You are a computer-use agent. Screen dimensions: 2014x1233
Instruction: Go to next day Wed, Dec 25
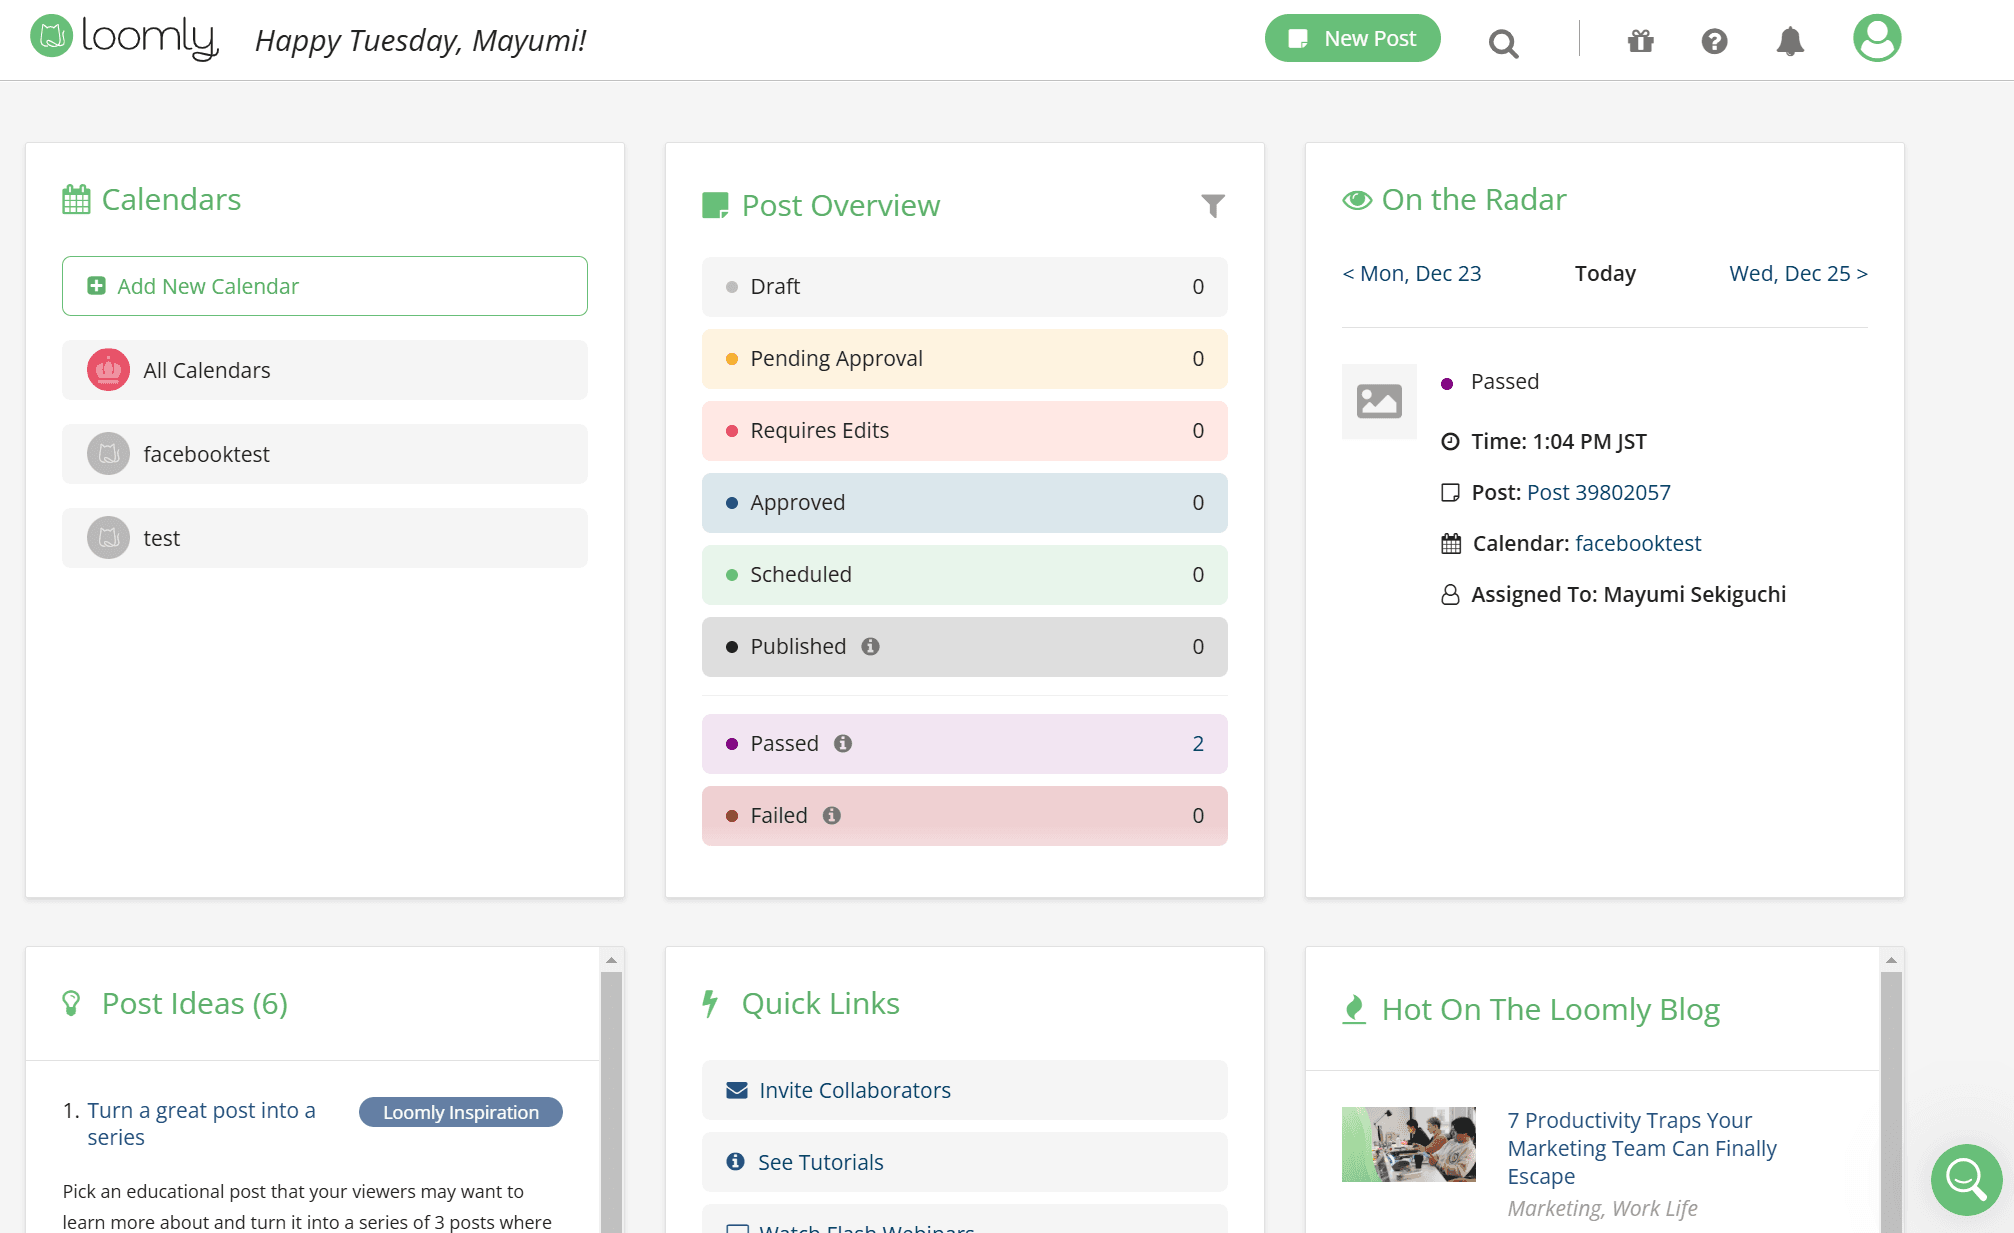point(1798,273)
